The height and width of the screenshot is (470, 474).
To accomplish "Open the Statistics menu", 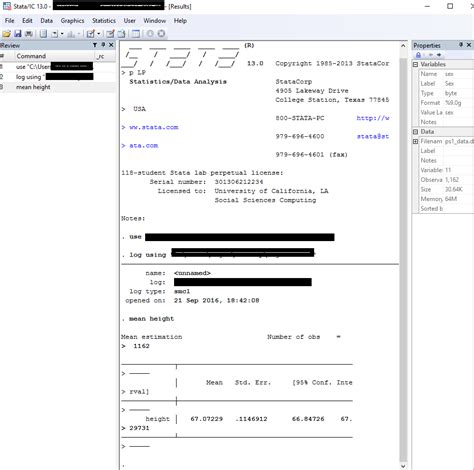I will pos(104,21).
